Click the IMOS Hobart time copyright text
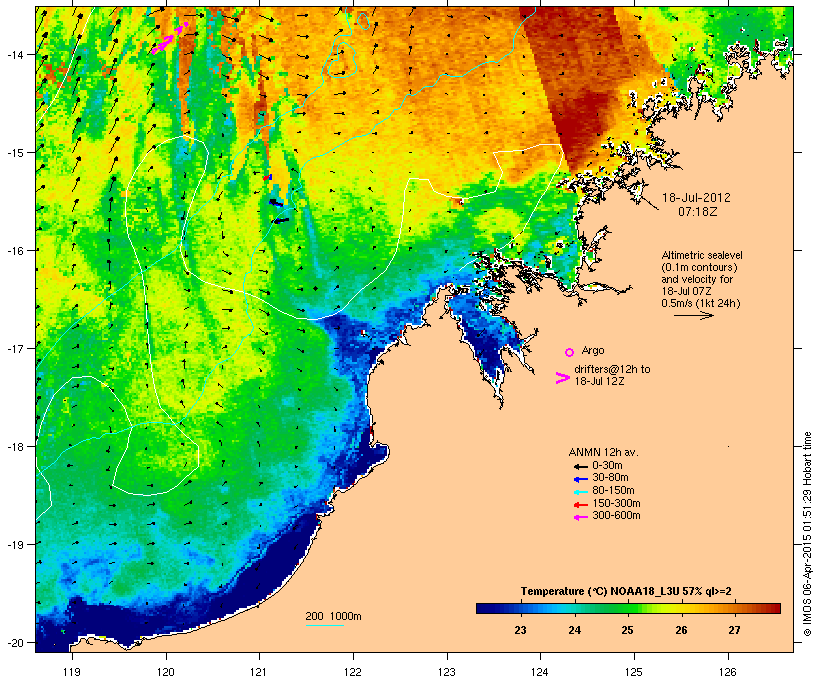This screenshot has height=680, width=820. 807,534
